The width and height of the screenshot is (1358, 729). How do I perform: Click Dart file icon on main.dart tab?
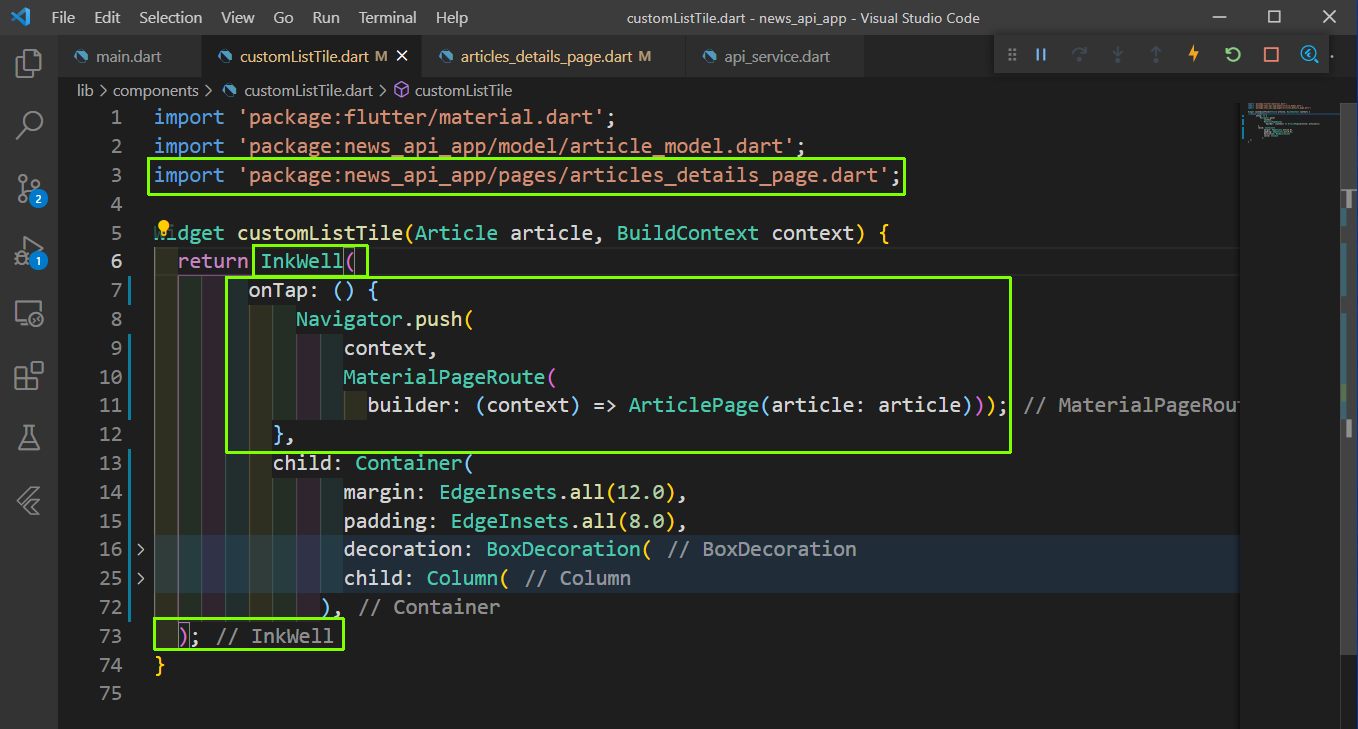coord(80,57)
